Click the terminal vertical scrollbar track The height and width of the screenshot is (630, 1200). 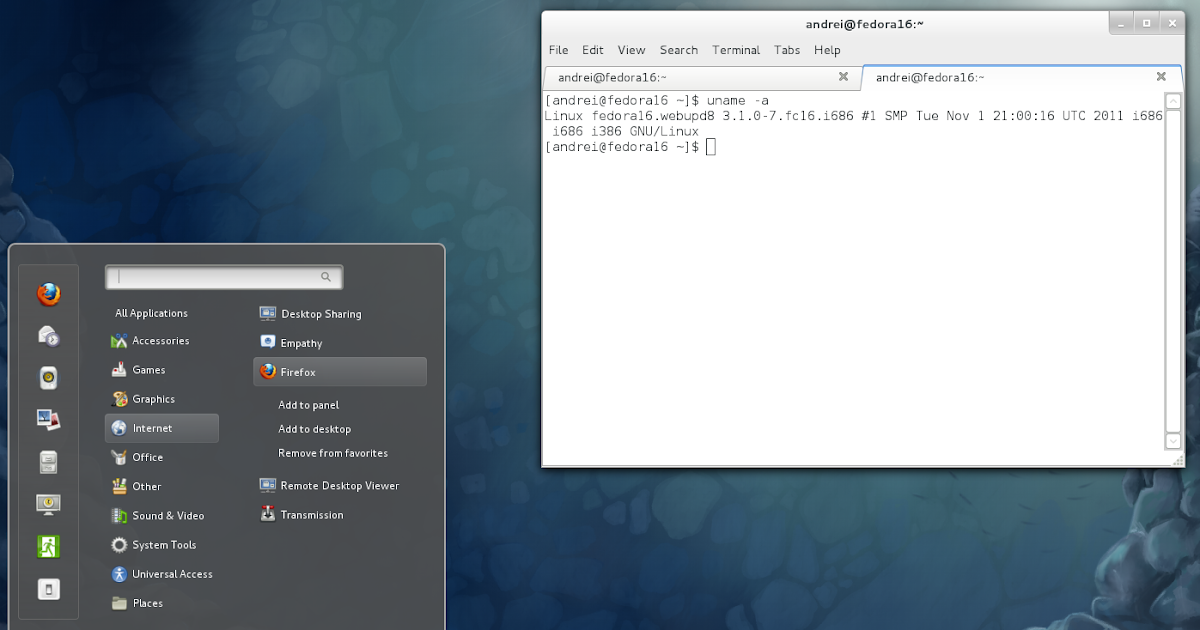pyautogui.click(x=1174, y=271)
